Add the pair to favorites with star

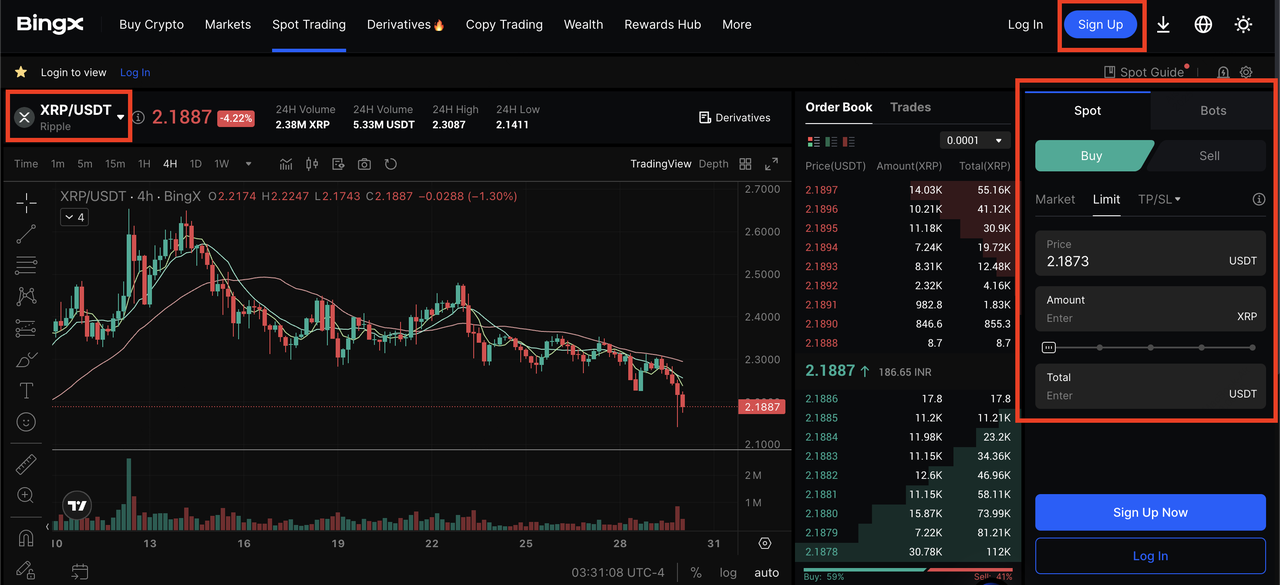[20, 72]
